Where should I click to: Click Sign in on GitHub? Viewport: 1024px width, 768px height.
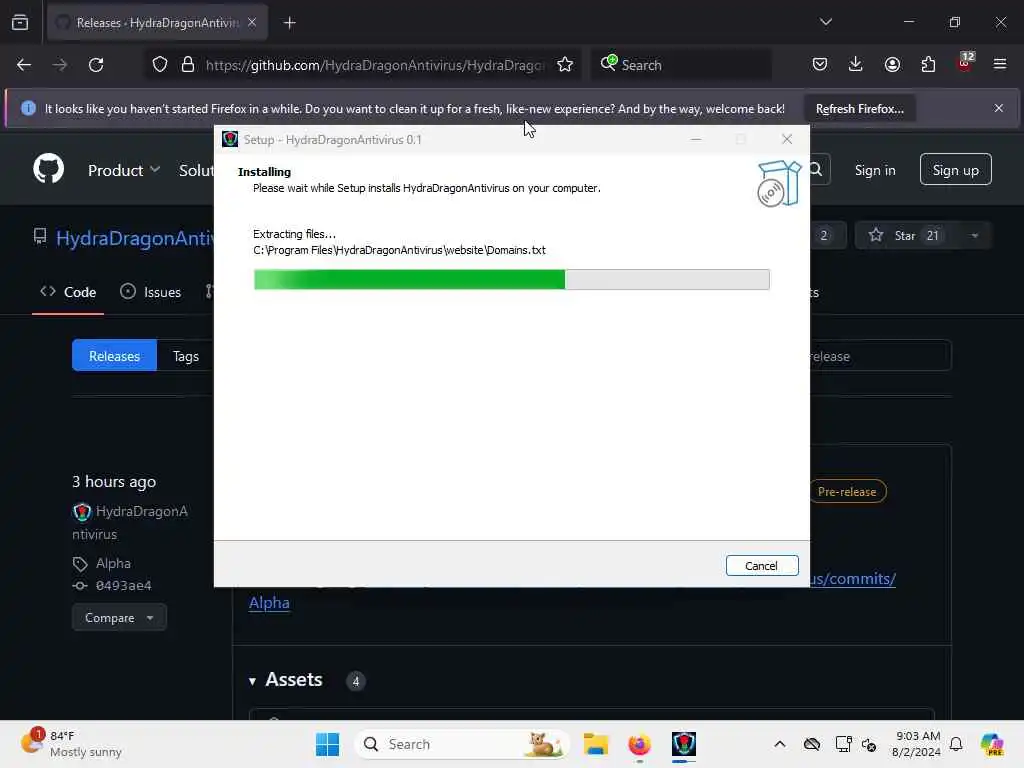coord(874,170)
